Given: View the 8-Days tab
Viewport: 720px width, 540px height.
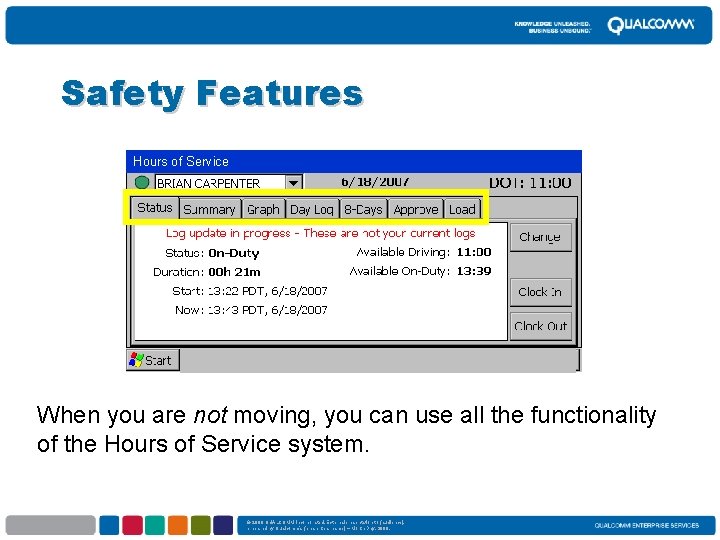Looking at the screenshot, I should (363, 209).
